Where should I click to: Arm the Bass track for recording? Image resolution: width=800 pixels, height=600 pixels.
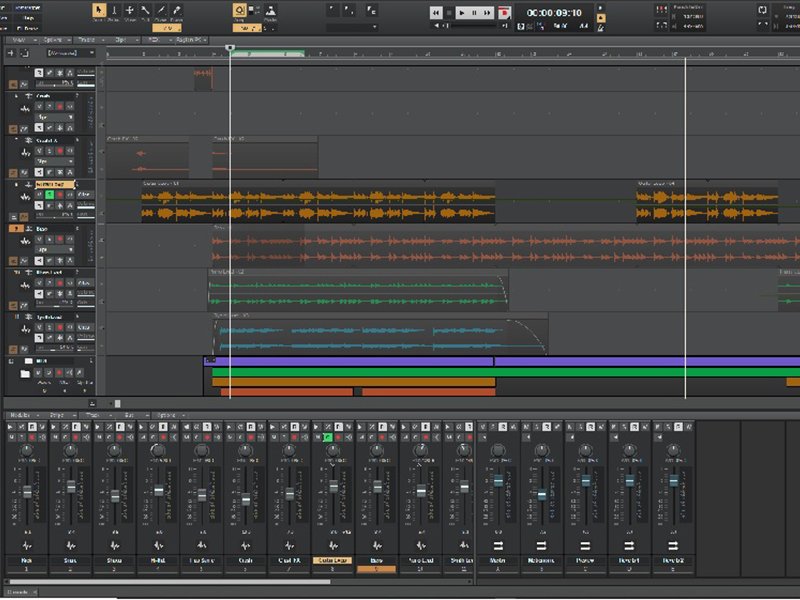(x=59, y=238)
